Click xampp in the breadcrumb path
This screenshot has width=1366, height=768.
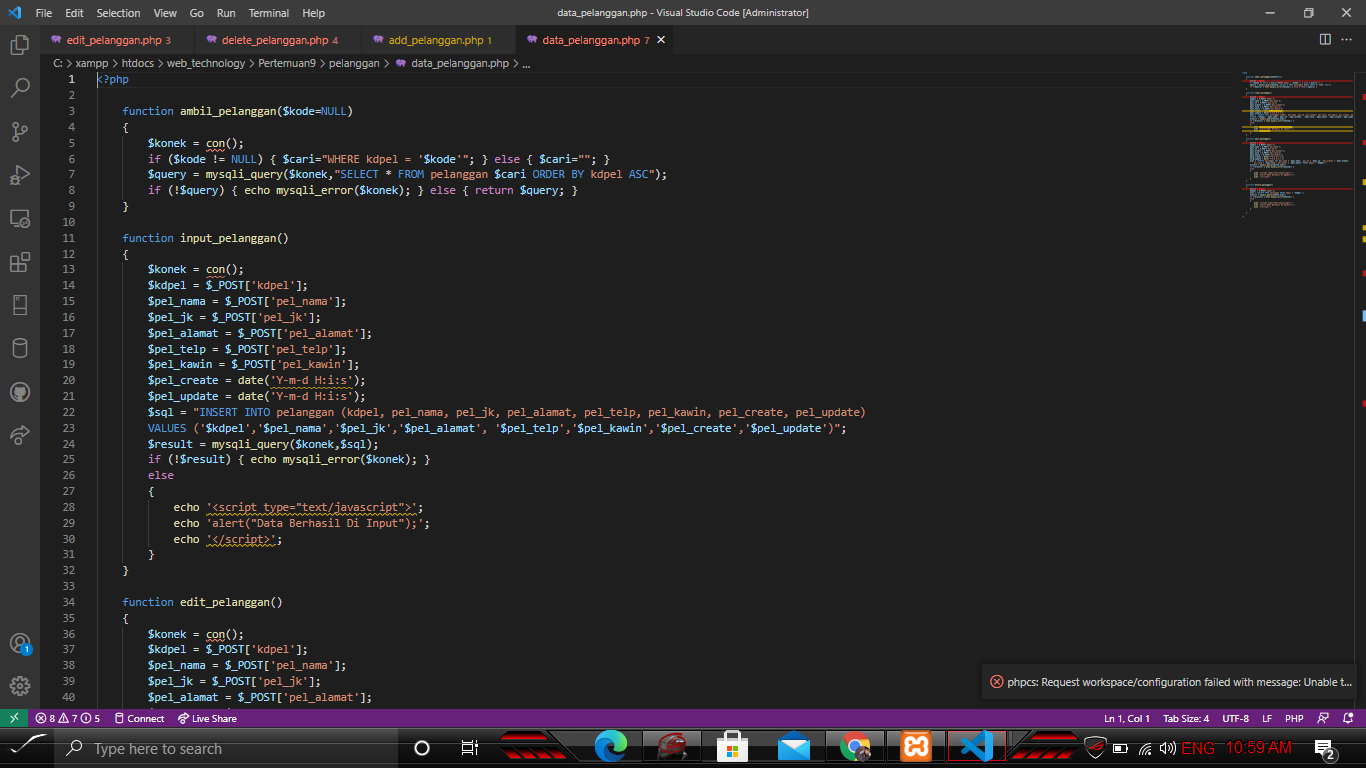[91, 63]
